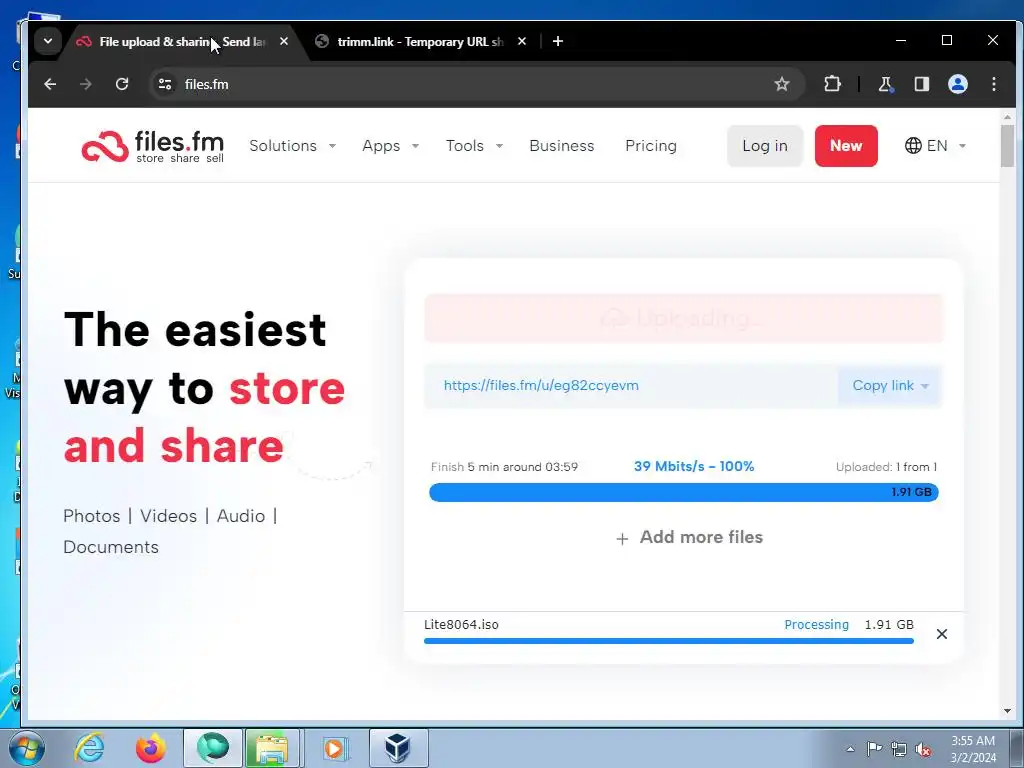Expand the Tools menu

coord(475,146)
